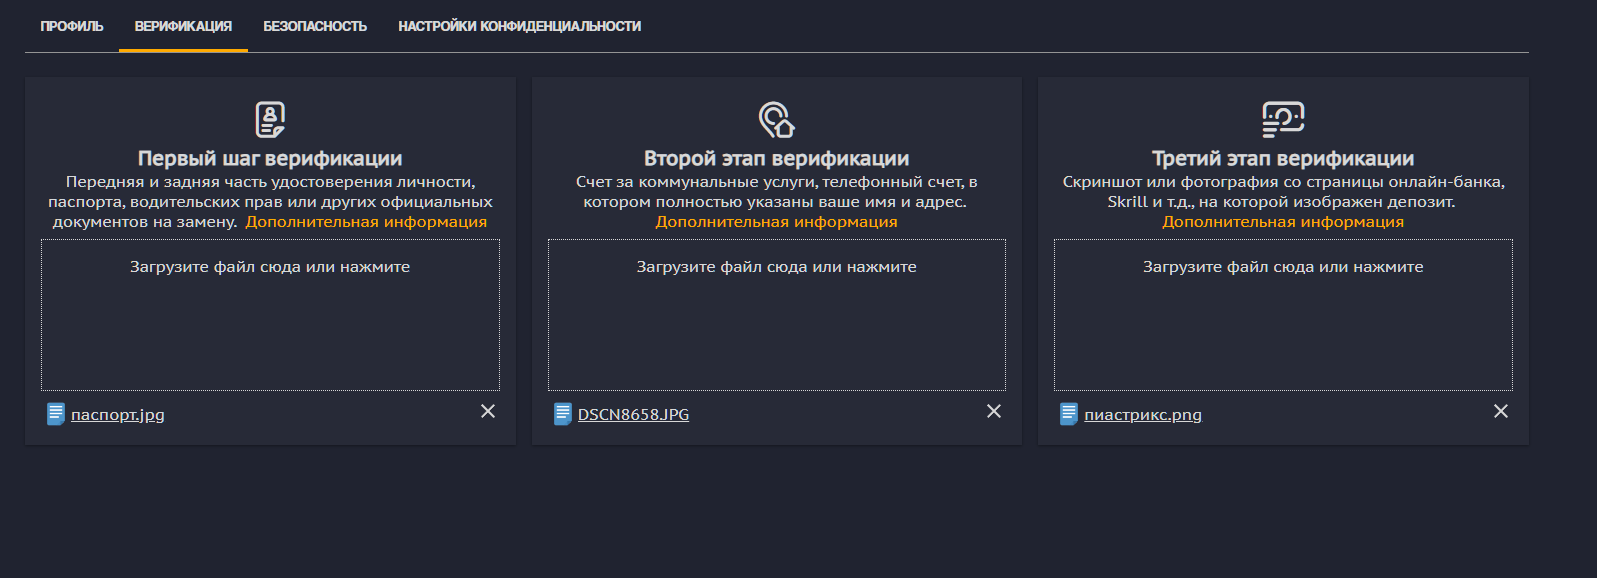Image resolution: width=1597 pixels, height=578 pixels.
Task: Remove the uploaded паспорт.jpg file
Action: click(x=488, y=411)
